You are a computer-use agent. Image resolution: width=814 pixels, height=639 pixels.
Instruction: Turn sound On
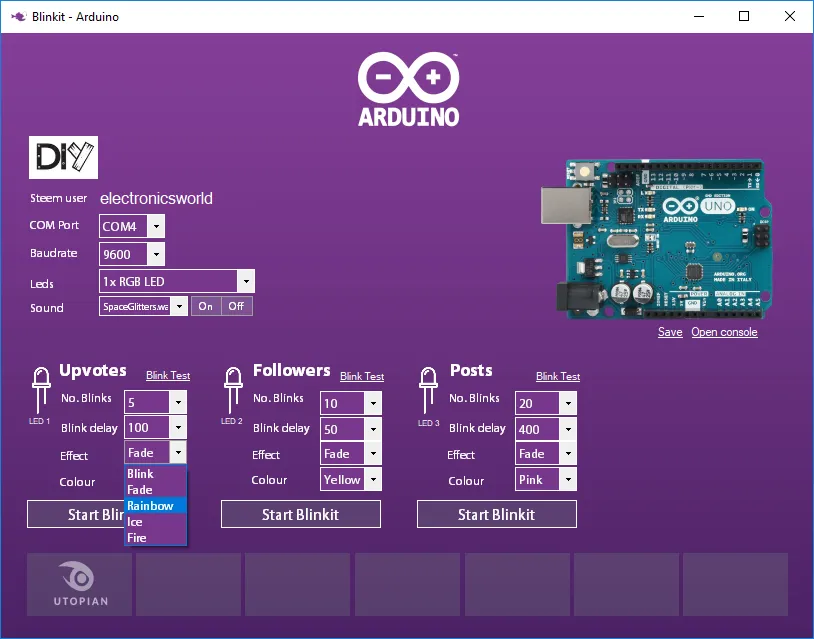click(206, 306)
